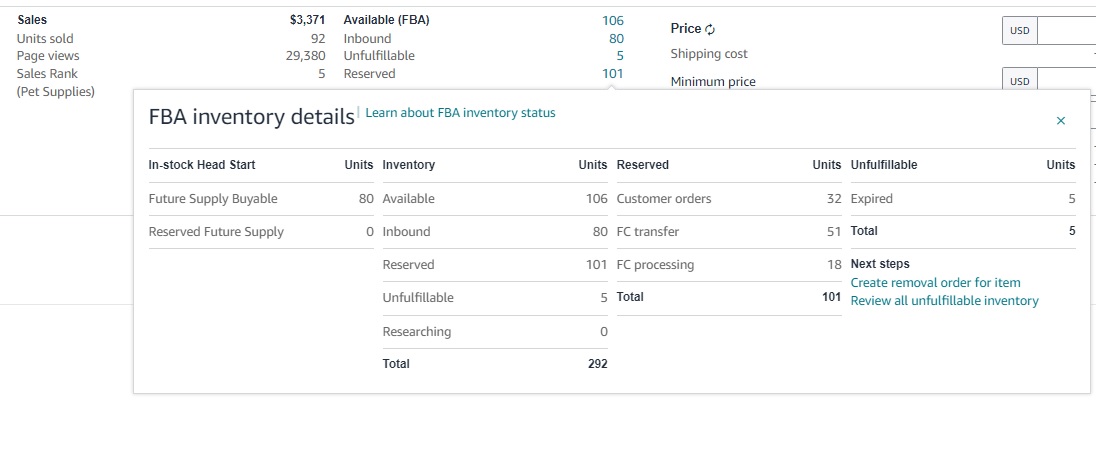Click the FC processing row
Image resolution: width=1096 pixels, height=449 pixels.
pyautogui.click(x=728, y=264)
